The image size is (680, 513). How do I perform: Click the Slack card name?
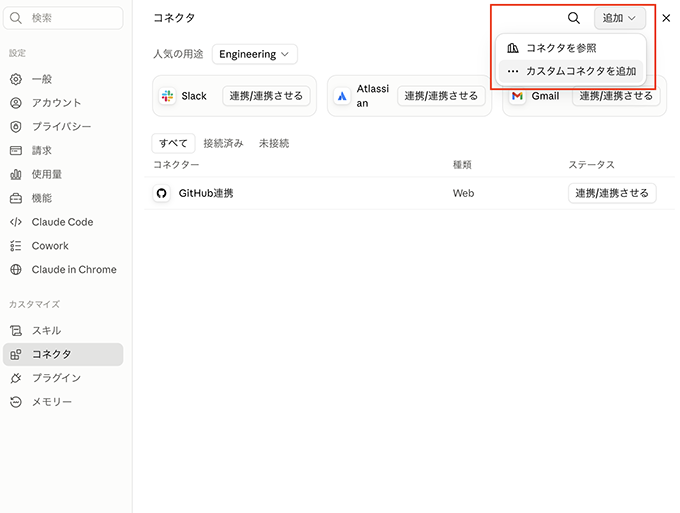(194, 96)
